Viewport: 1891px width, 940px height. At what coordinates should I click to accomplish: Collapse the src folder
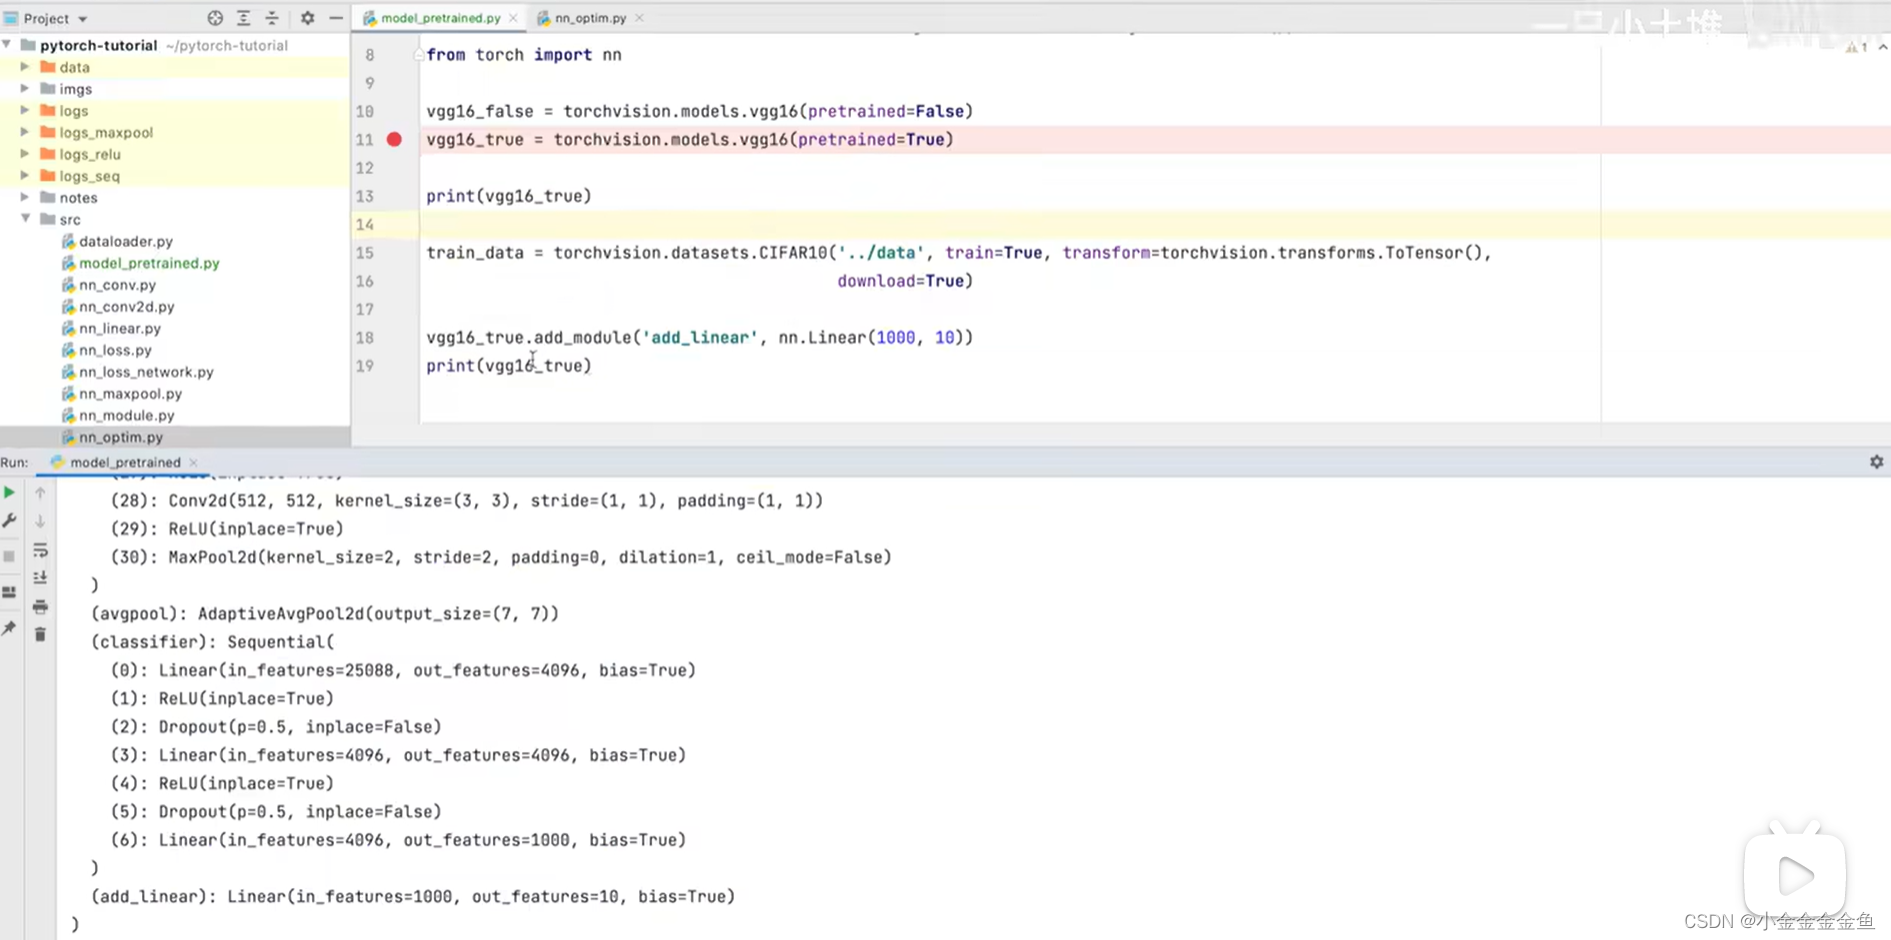[x=25, y=219]
